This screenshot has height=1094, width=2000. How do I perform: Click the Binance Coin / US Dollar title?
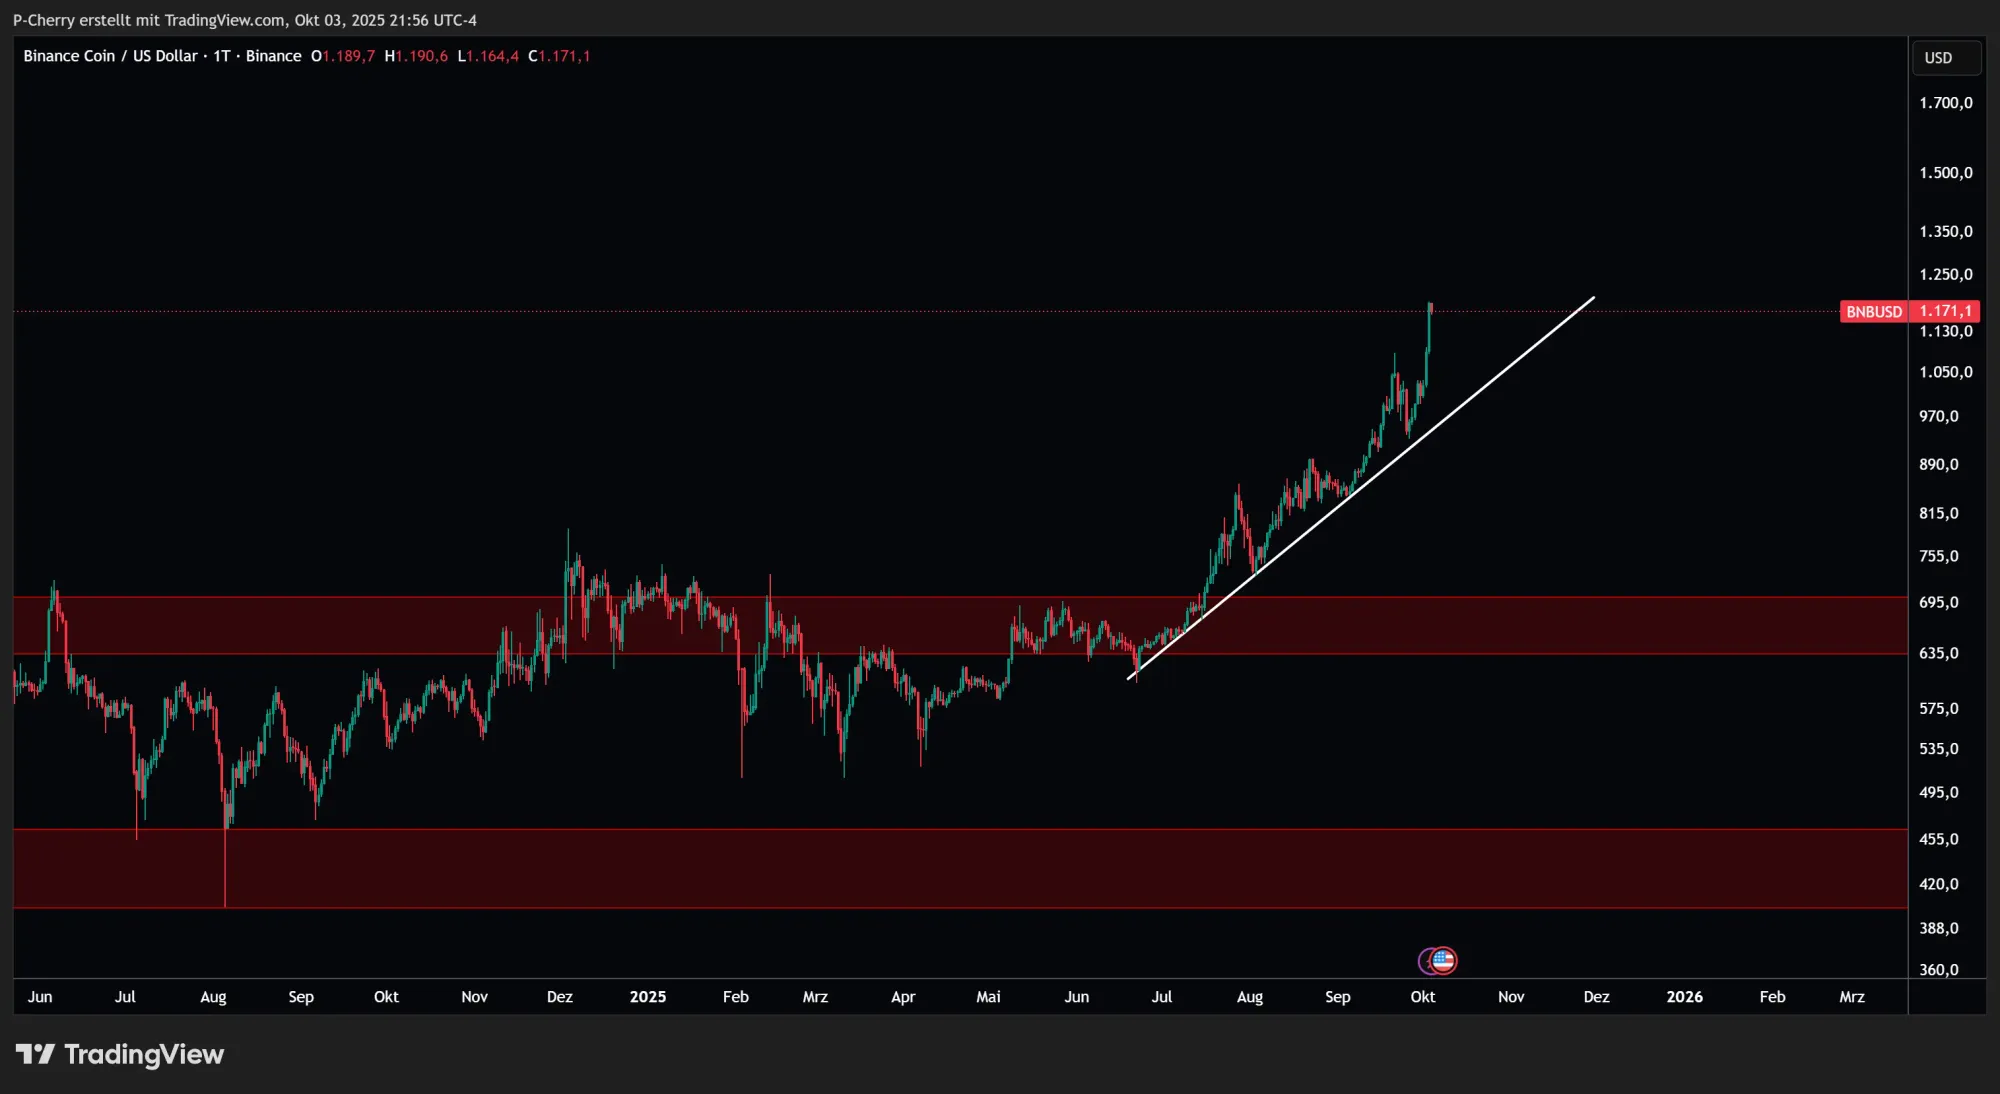110,56
